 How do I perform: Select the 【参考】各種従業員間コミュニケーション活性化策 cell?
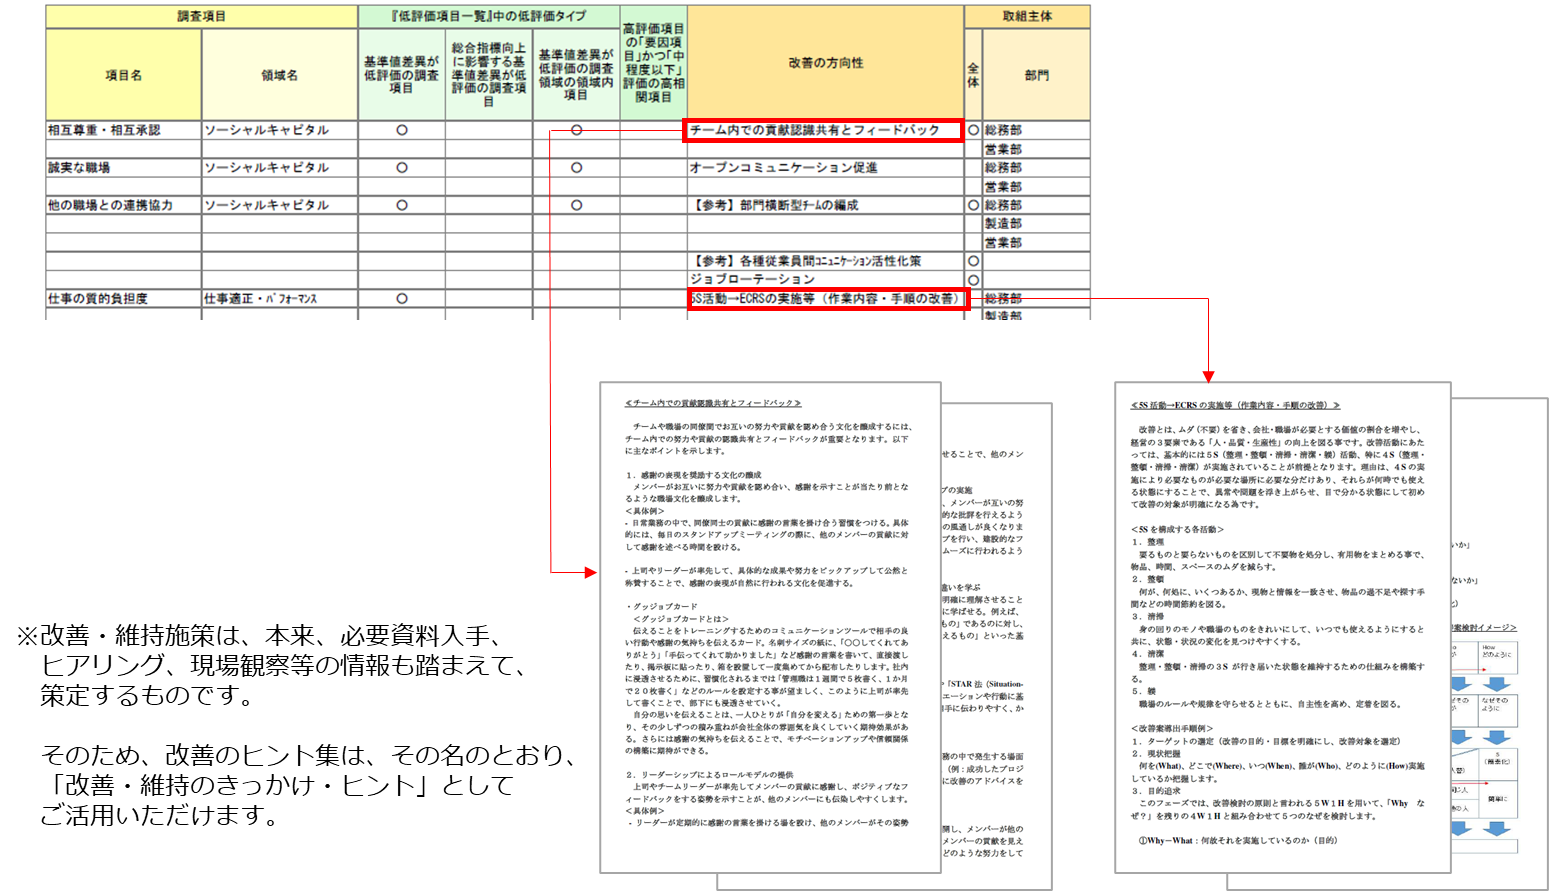(825, 261)
